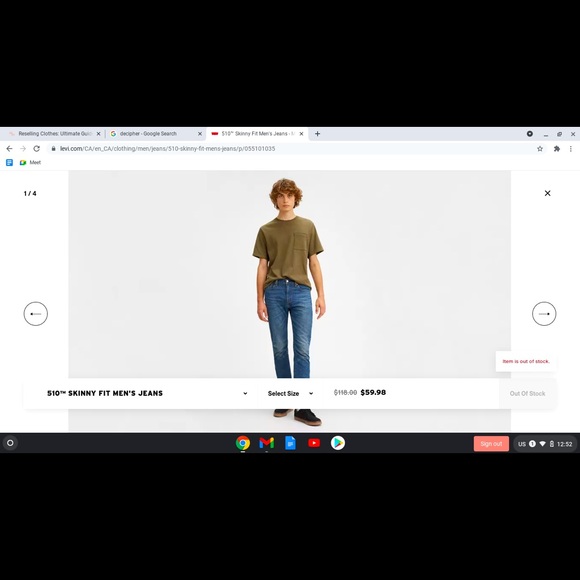Open the Meet bookmark
The height and width of the screenshot is (580, 580).
click(x=30, y=162)
